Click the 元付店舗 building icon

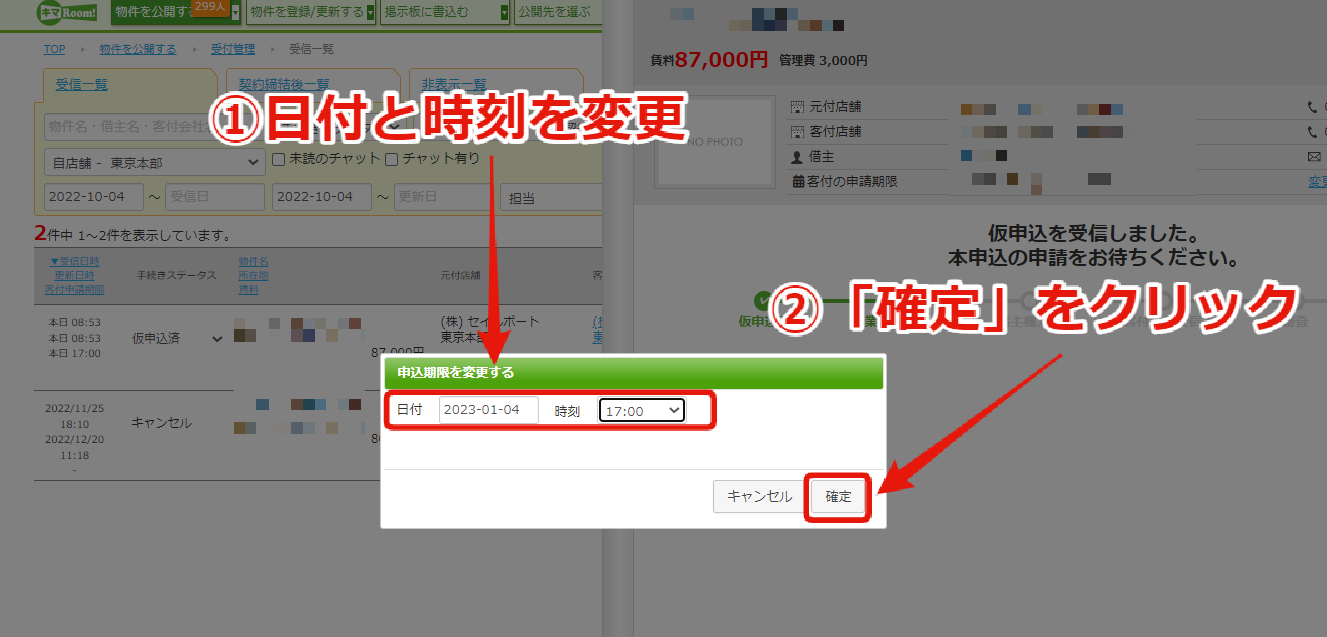click(798, 107)
